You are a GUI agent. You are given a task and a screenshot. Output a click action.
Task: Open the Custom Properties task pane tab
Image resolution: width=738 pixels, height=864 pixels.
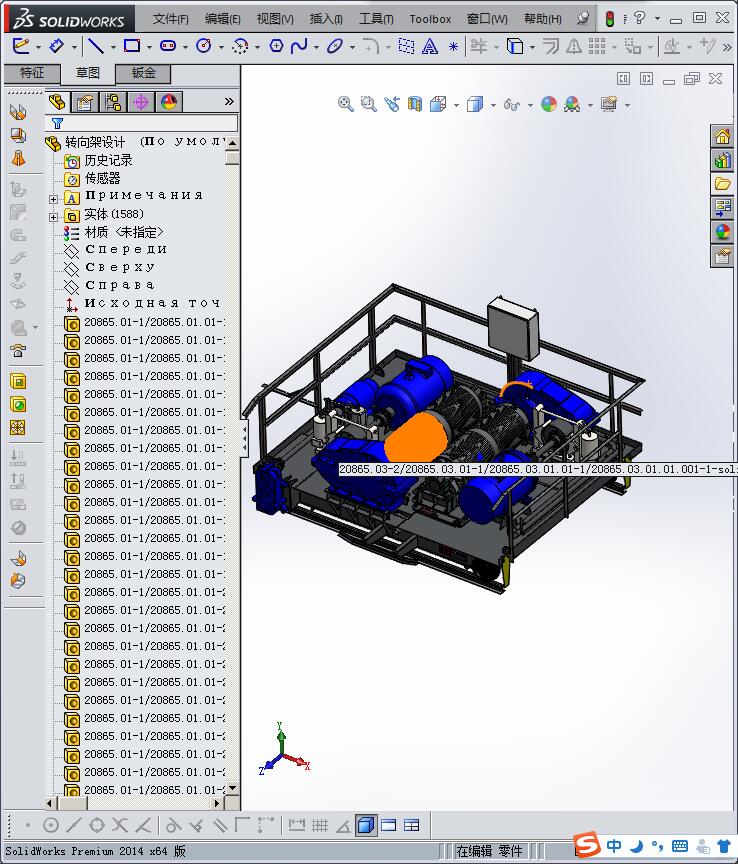723,256
